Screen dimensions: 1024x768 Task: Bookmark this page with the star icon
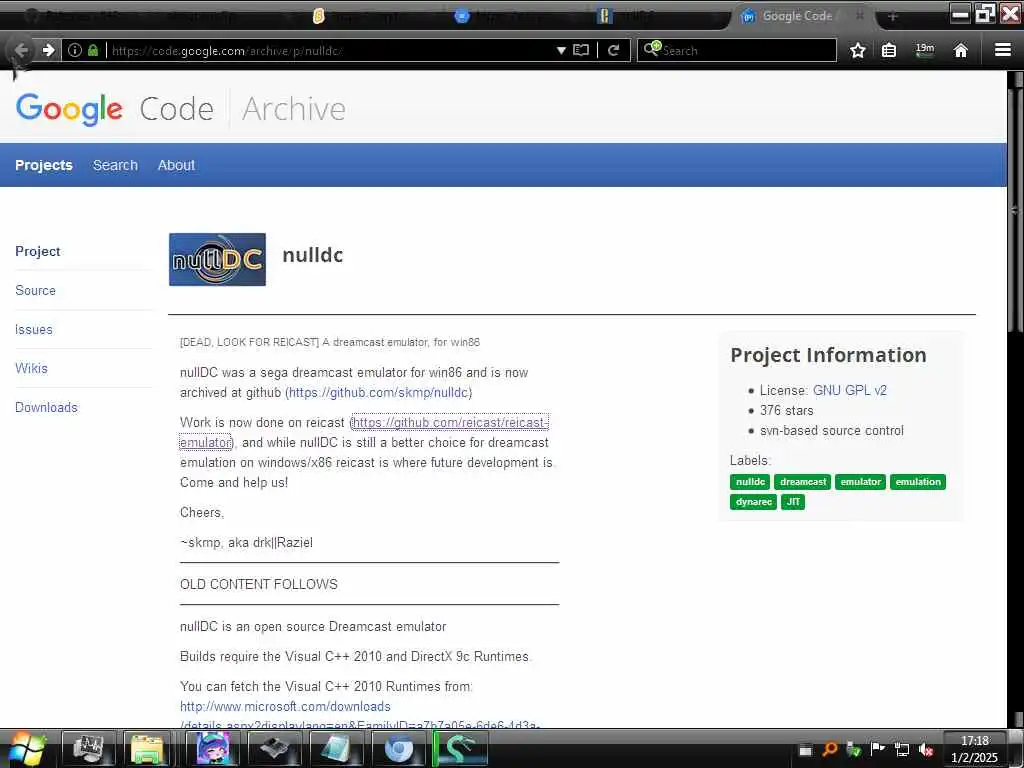[857, 50]
